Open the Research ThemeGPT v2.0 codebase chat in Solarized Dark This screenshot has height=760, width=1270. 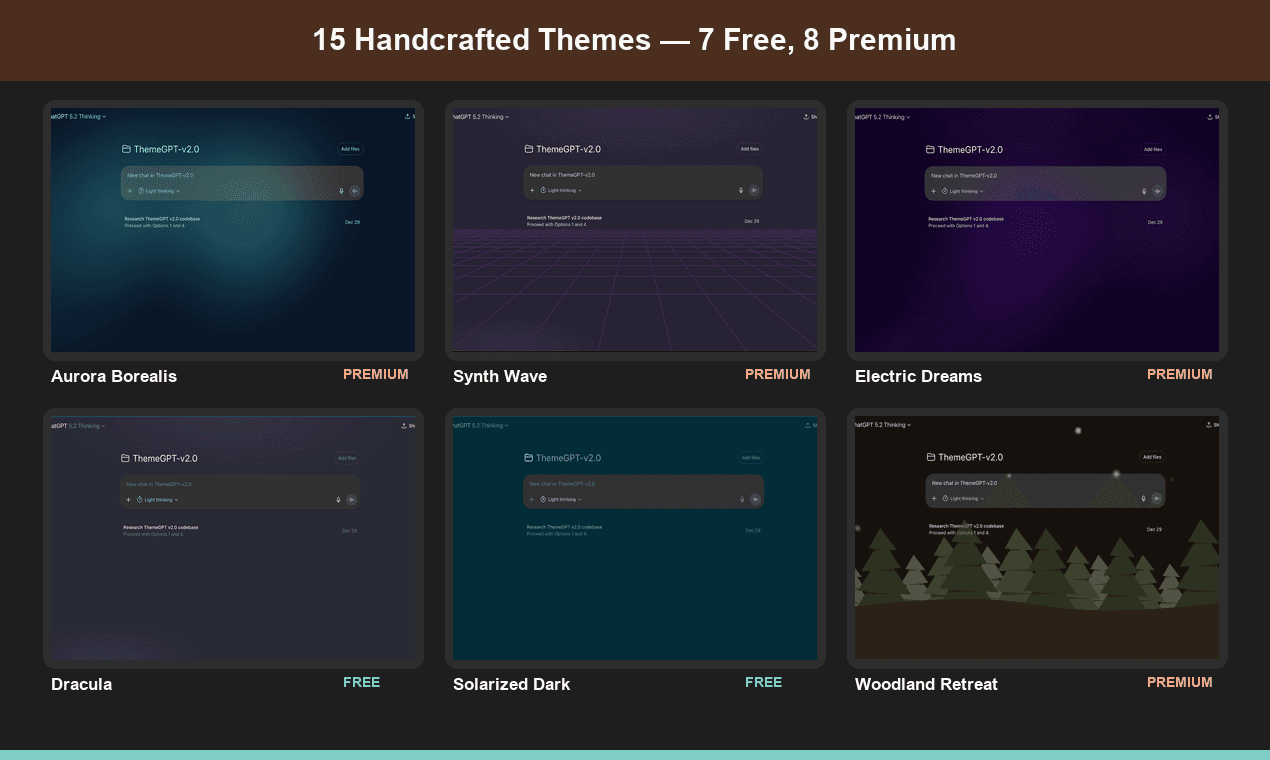point(566,527)
